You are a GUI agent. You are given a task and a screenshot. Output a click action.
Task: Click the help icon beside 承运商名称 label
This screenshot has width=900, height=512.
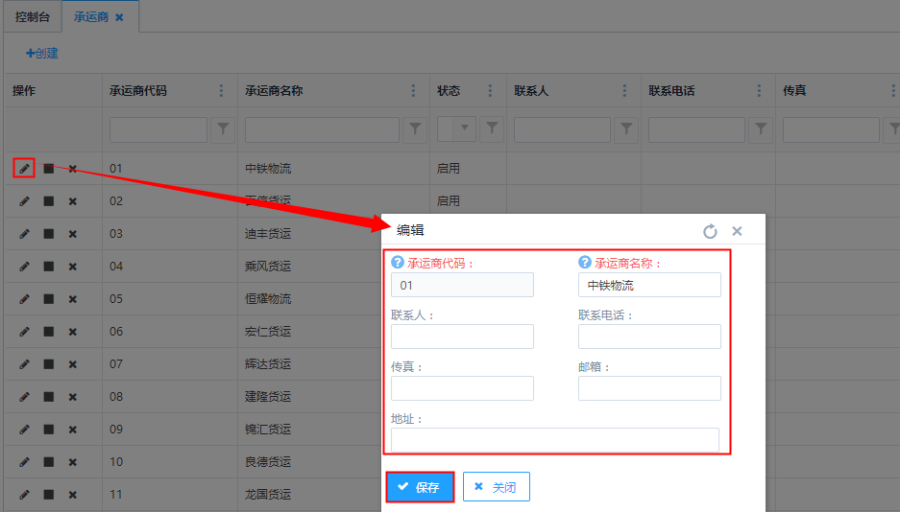point(585,263)
